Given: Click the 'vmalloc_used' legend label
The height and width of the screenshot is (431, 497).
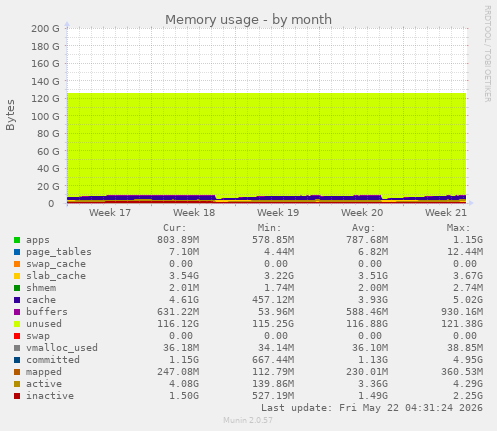Looking at the screenshot, I should click(62, 348).
